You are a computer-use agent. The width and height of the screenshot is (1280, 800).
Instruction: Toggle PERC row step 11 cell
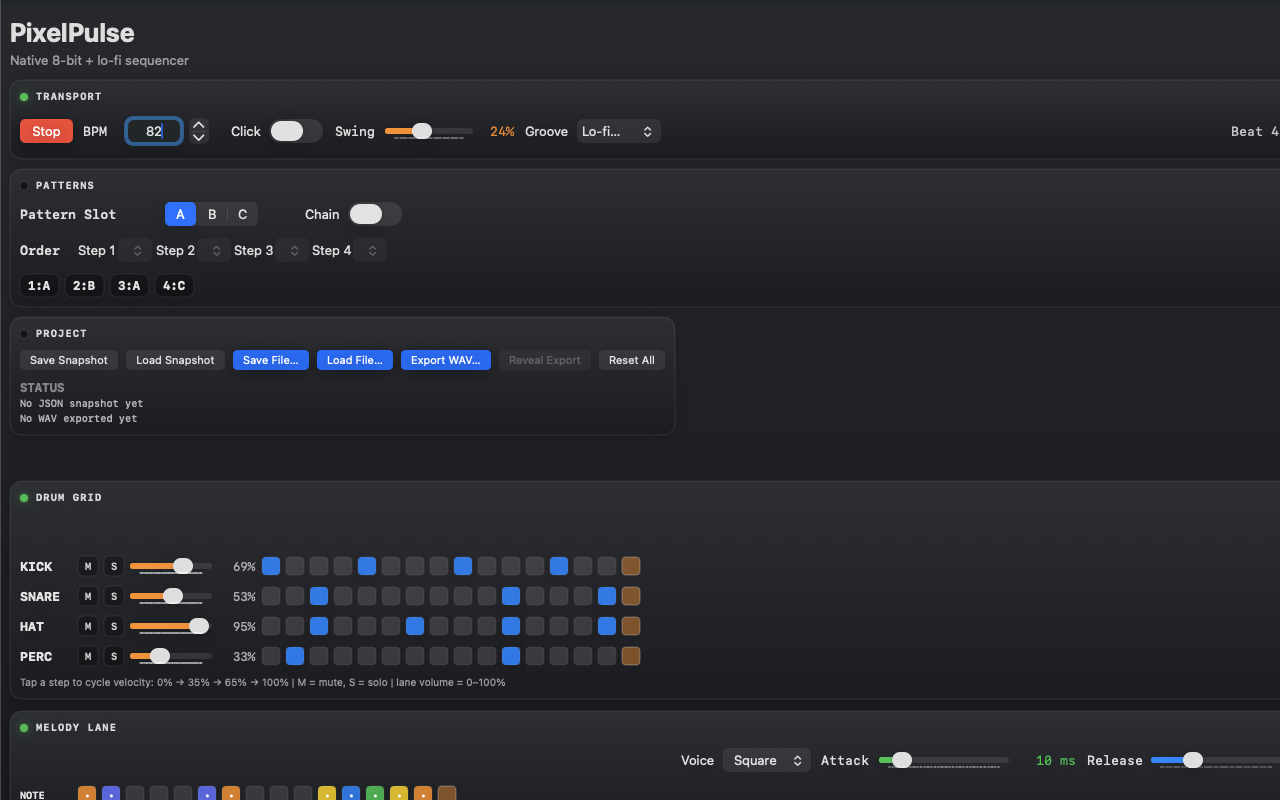point(511,656)
